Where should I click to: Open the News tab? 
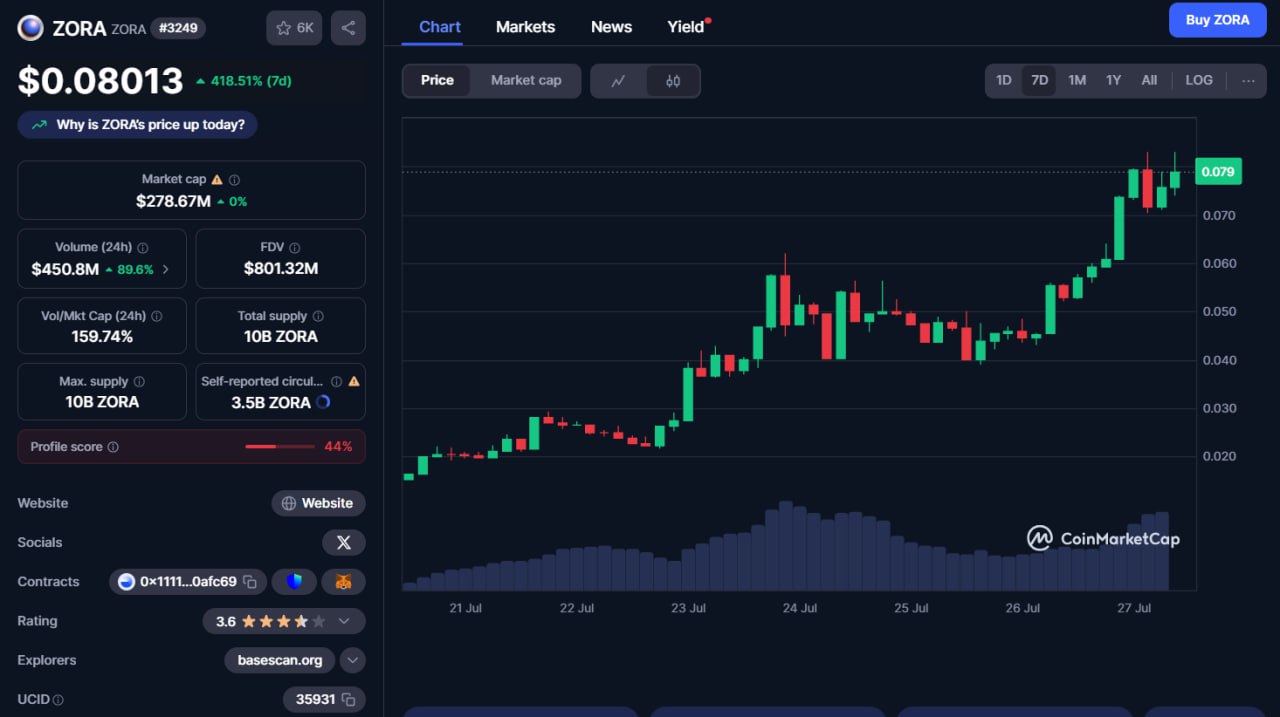[611, 27]
